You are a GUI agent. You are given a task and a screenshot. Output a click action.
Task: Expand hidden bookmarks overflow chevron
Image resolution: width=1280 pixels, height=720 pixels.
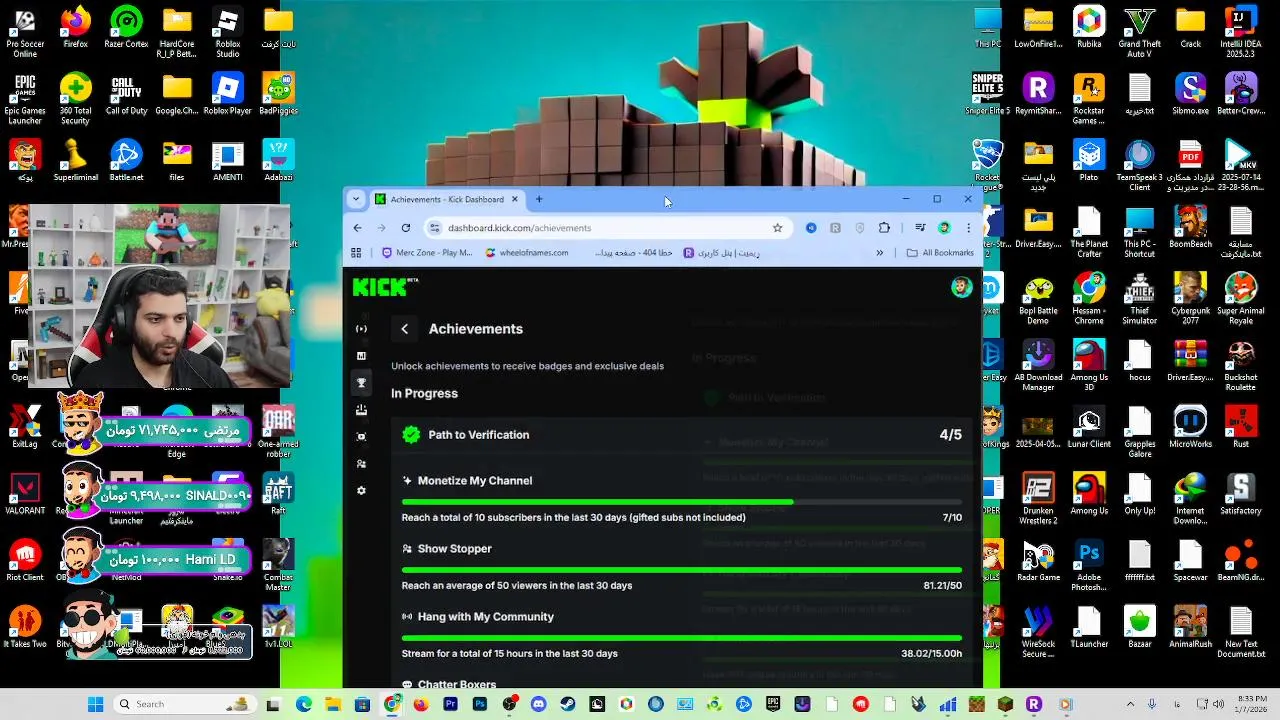point(880,253)
